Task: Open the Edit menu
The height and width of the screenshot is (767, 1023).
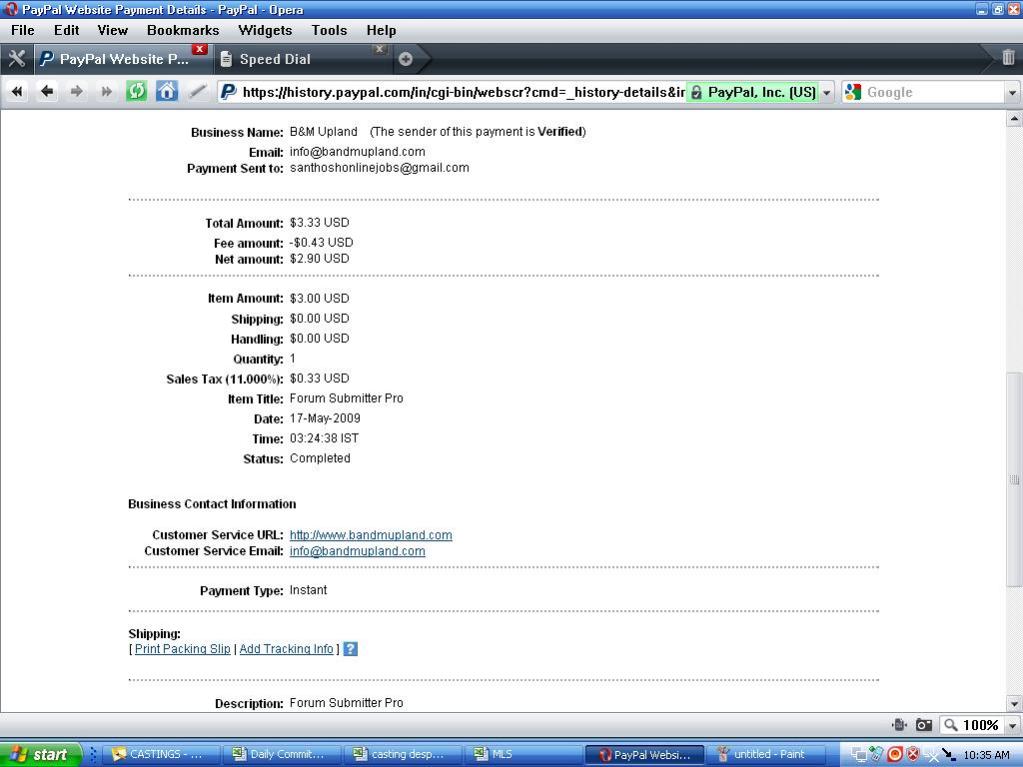Action: click(x=67, y=31)
